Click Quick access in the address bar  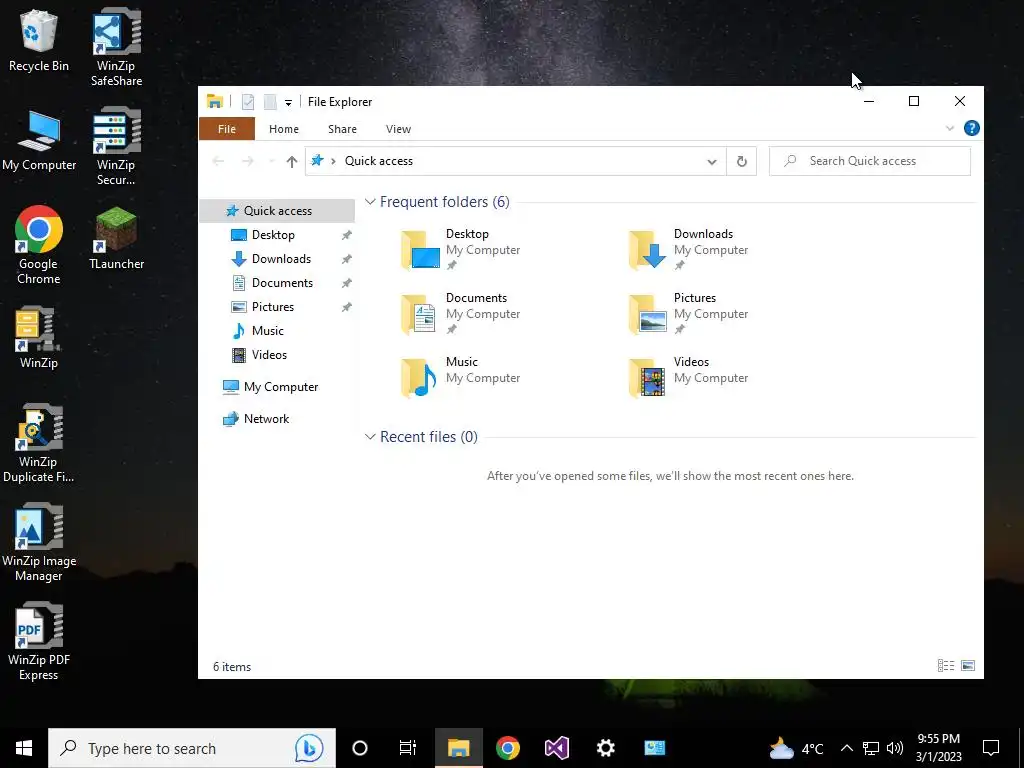click(x=379, y=161)
